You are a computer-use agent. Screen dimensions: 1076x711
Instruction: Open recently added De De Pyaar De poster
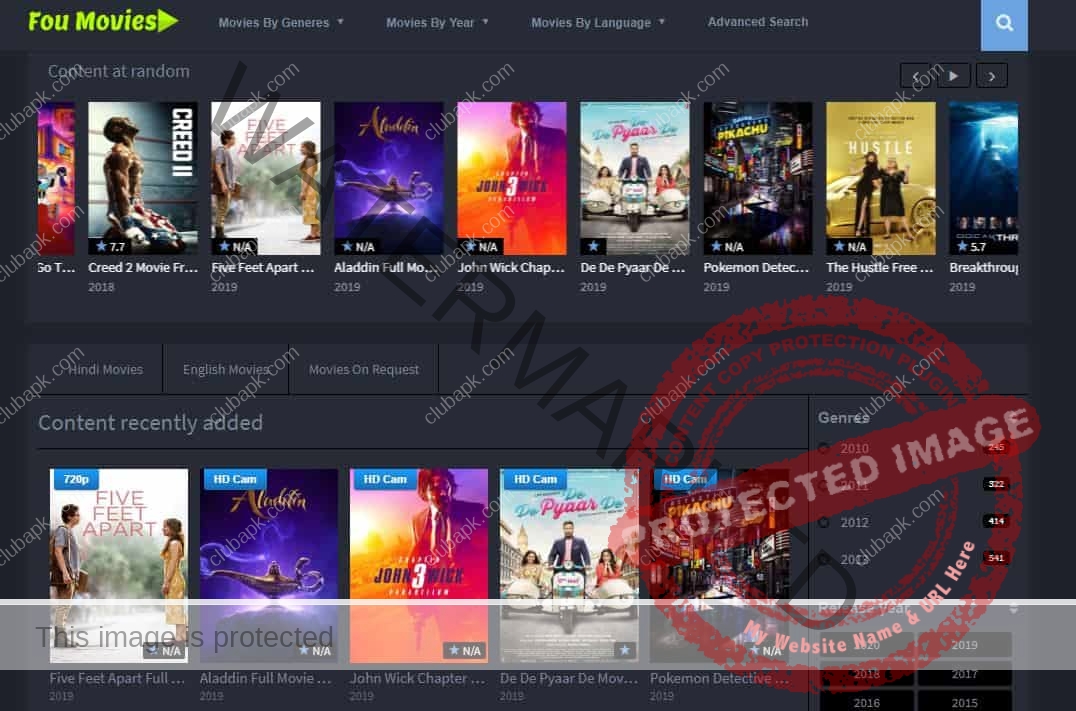click(570, 566)
